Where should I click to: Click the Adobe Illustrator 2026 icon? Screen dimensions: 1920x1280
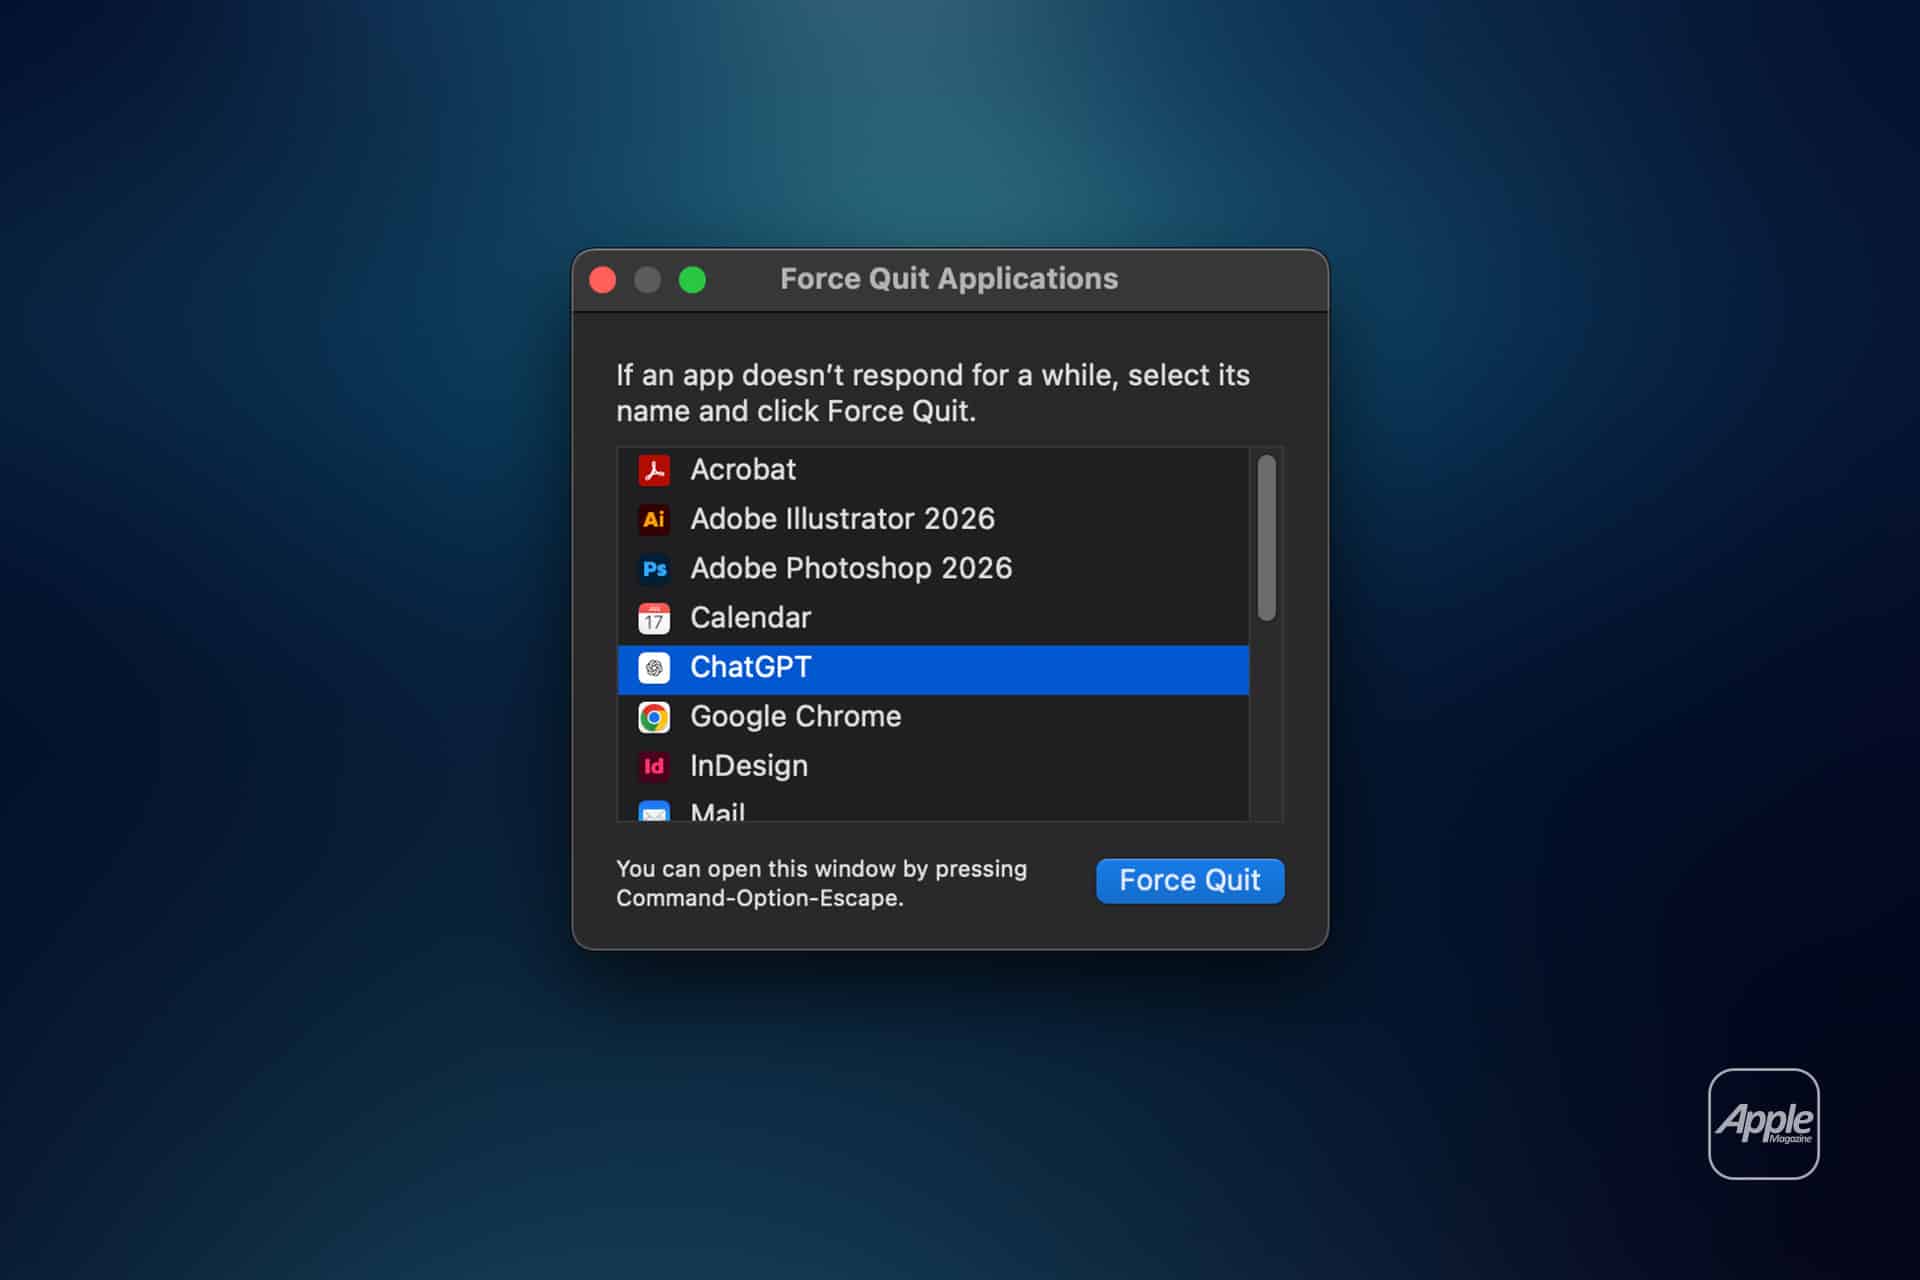(654, 519)
